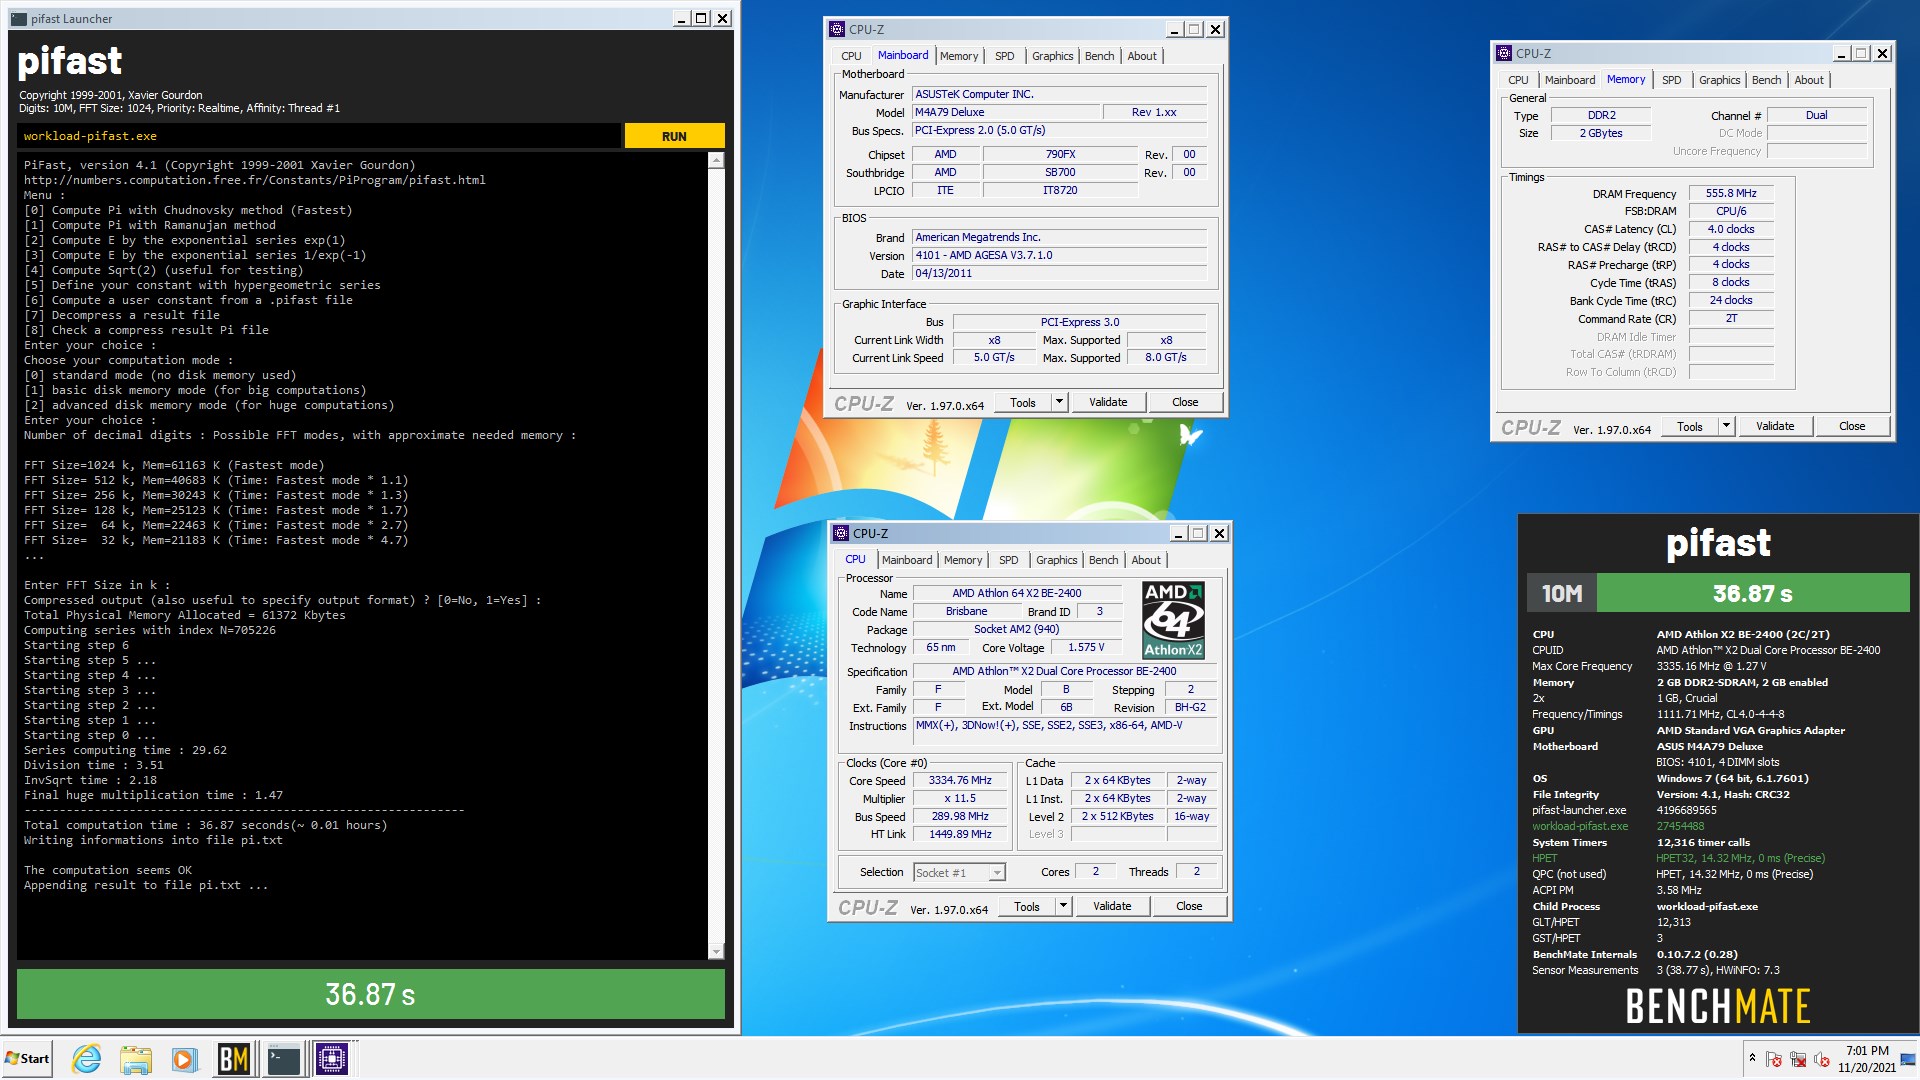Click the pifast Launcher title bar icon
The height and width of the screenshot is (1080, 1920).
click(18, 19)
